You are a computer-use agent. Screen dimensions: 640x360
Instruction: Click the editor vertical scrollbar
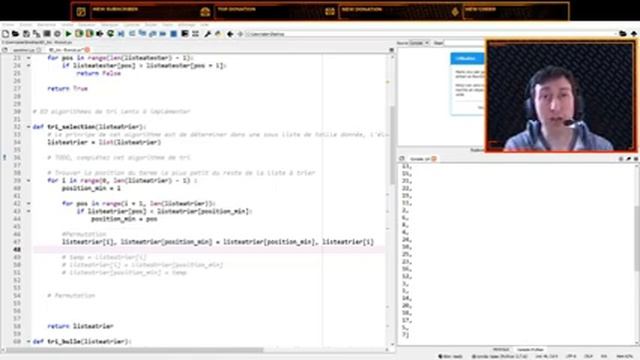click(x=392, y=145)
